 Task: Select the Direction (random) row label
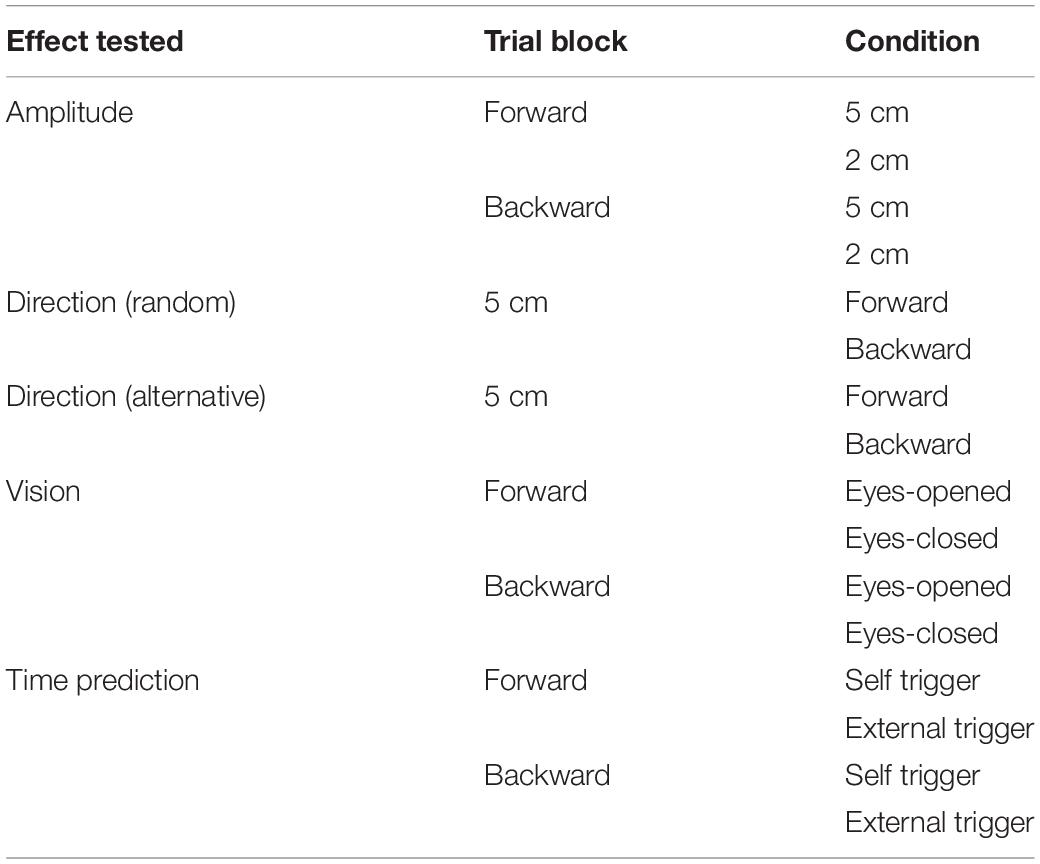point(121,302)
